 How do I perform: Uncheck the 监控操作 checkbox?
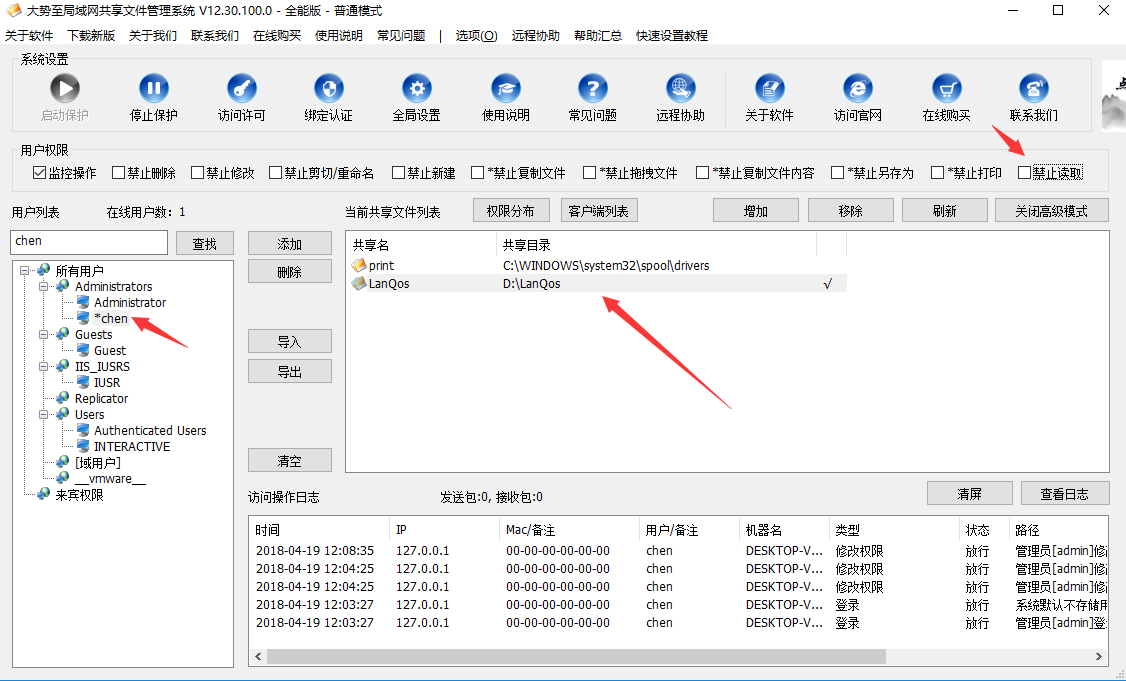click(40, 173)
